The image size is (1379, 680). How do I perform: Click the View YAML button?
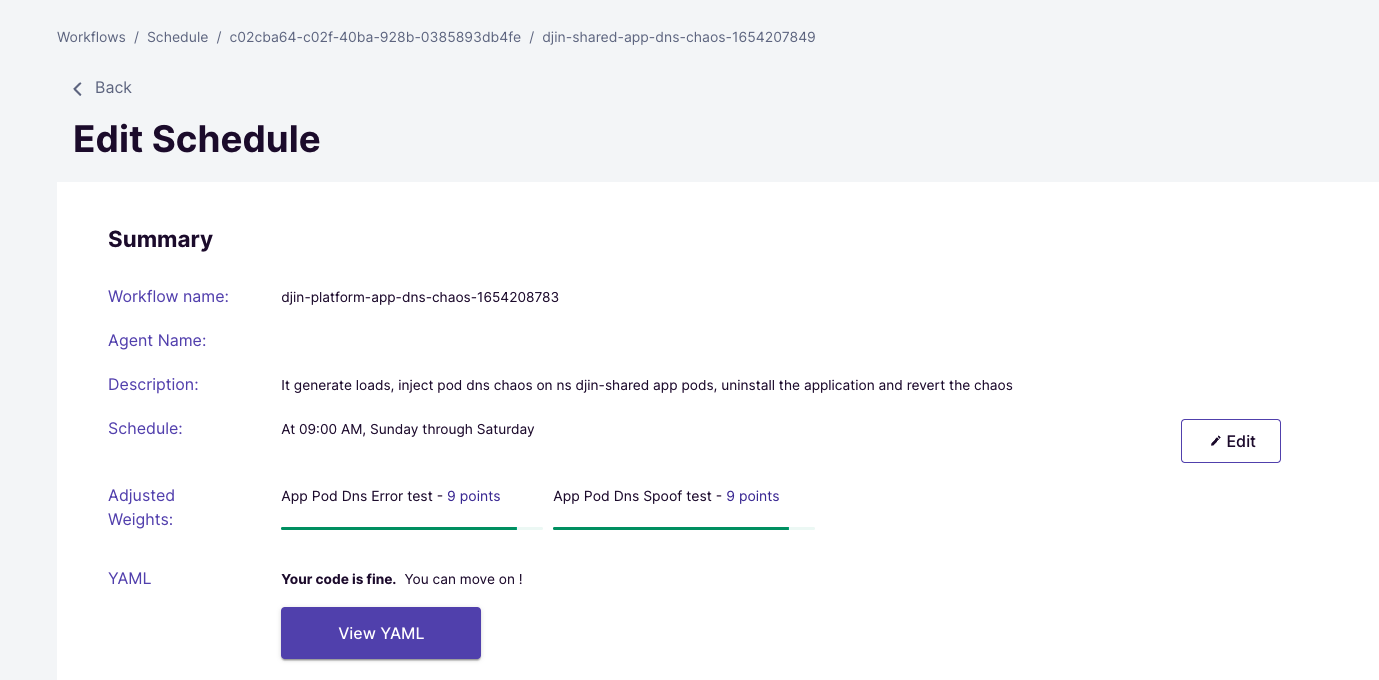381,633
